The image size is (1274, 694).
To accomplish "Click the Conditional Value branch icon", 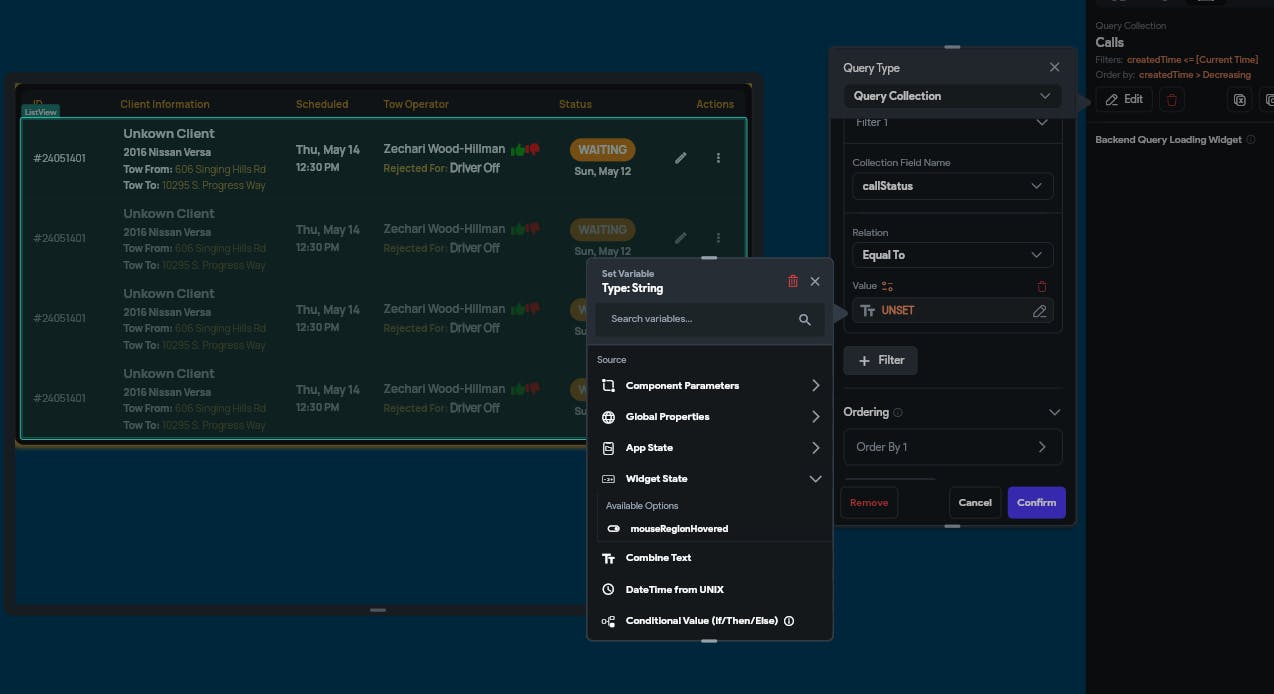I will [x=608, y=621].
